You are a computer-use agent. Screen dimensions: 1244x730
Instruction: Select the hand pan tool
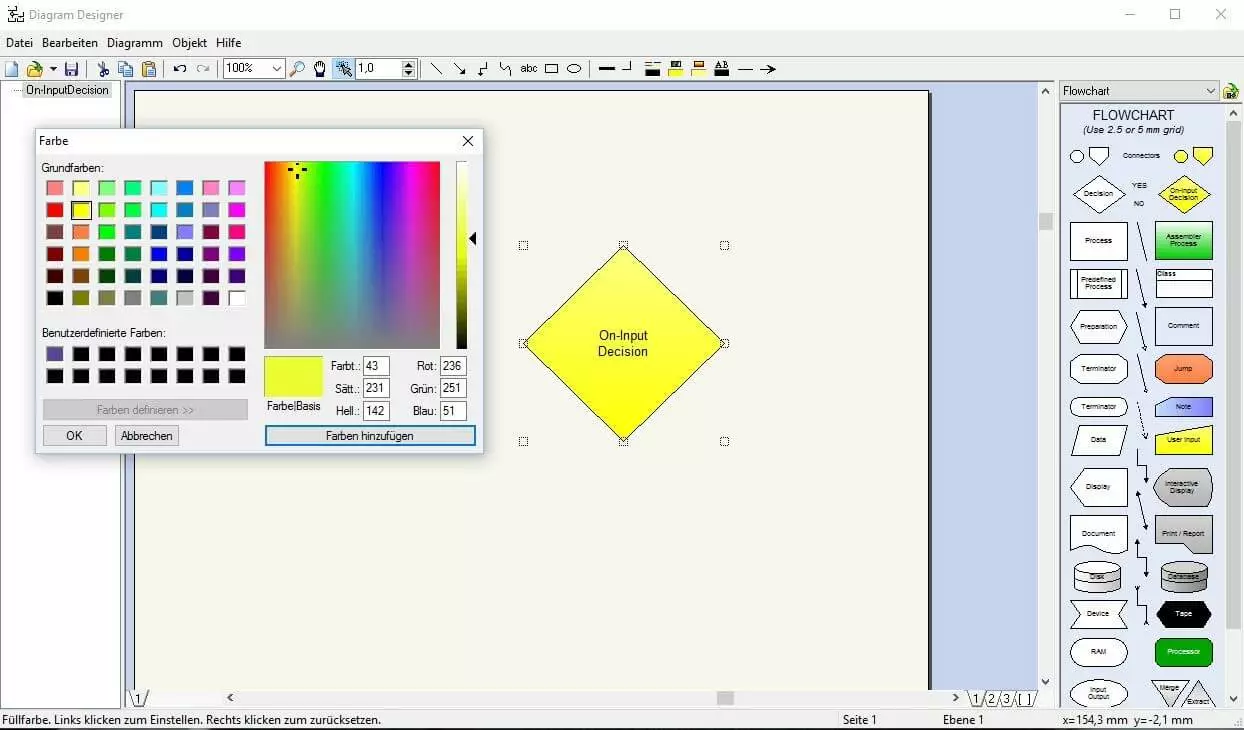point(320,69)
